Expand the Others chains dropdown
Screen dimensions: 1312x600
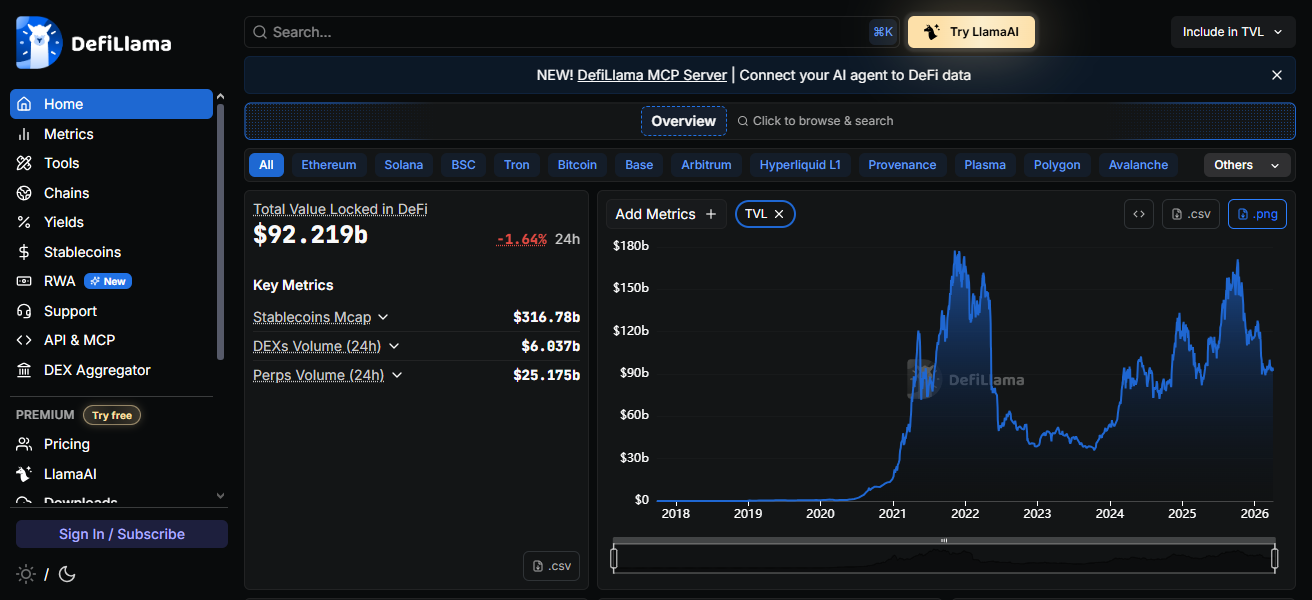pos(1246,165)
